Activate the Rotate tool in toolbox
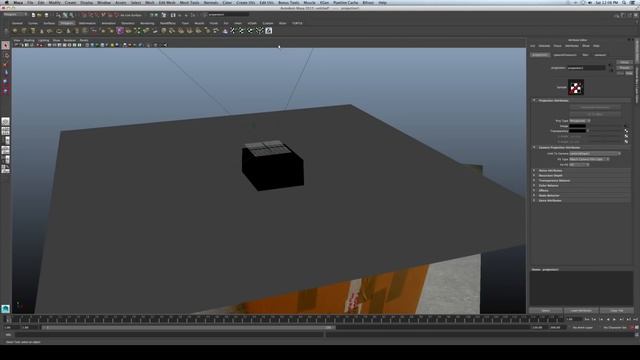 click(x=5, y=82)
